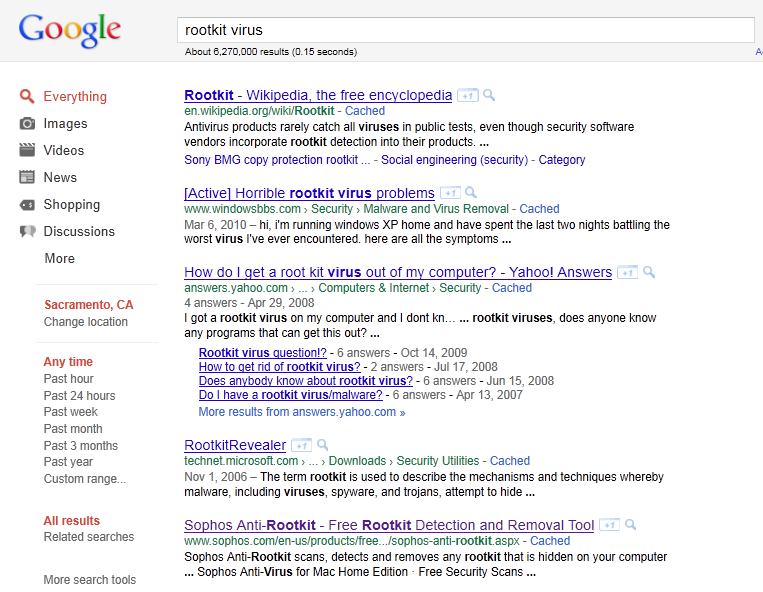Switch to Shopping search results

(x=72, y=204)
